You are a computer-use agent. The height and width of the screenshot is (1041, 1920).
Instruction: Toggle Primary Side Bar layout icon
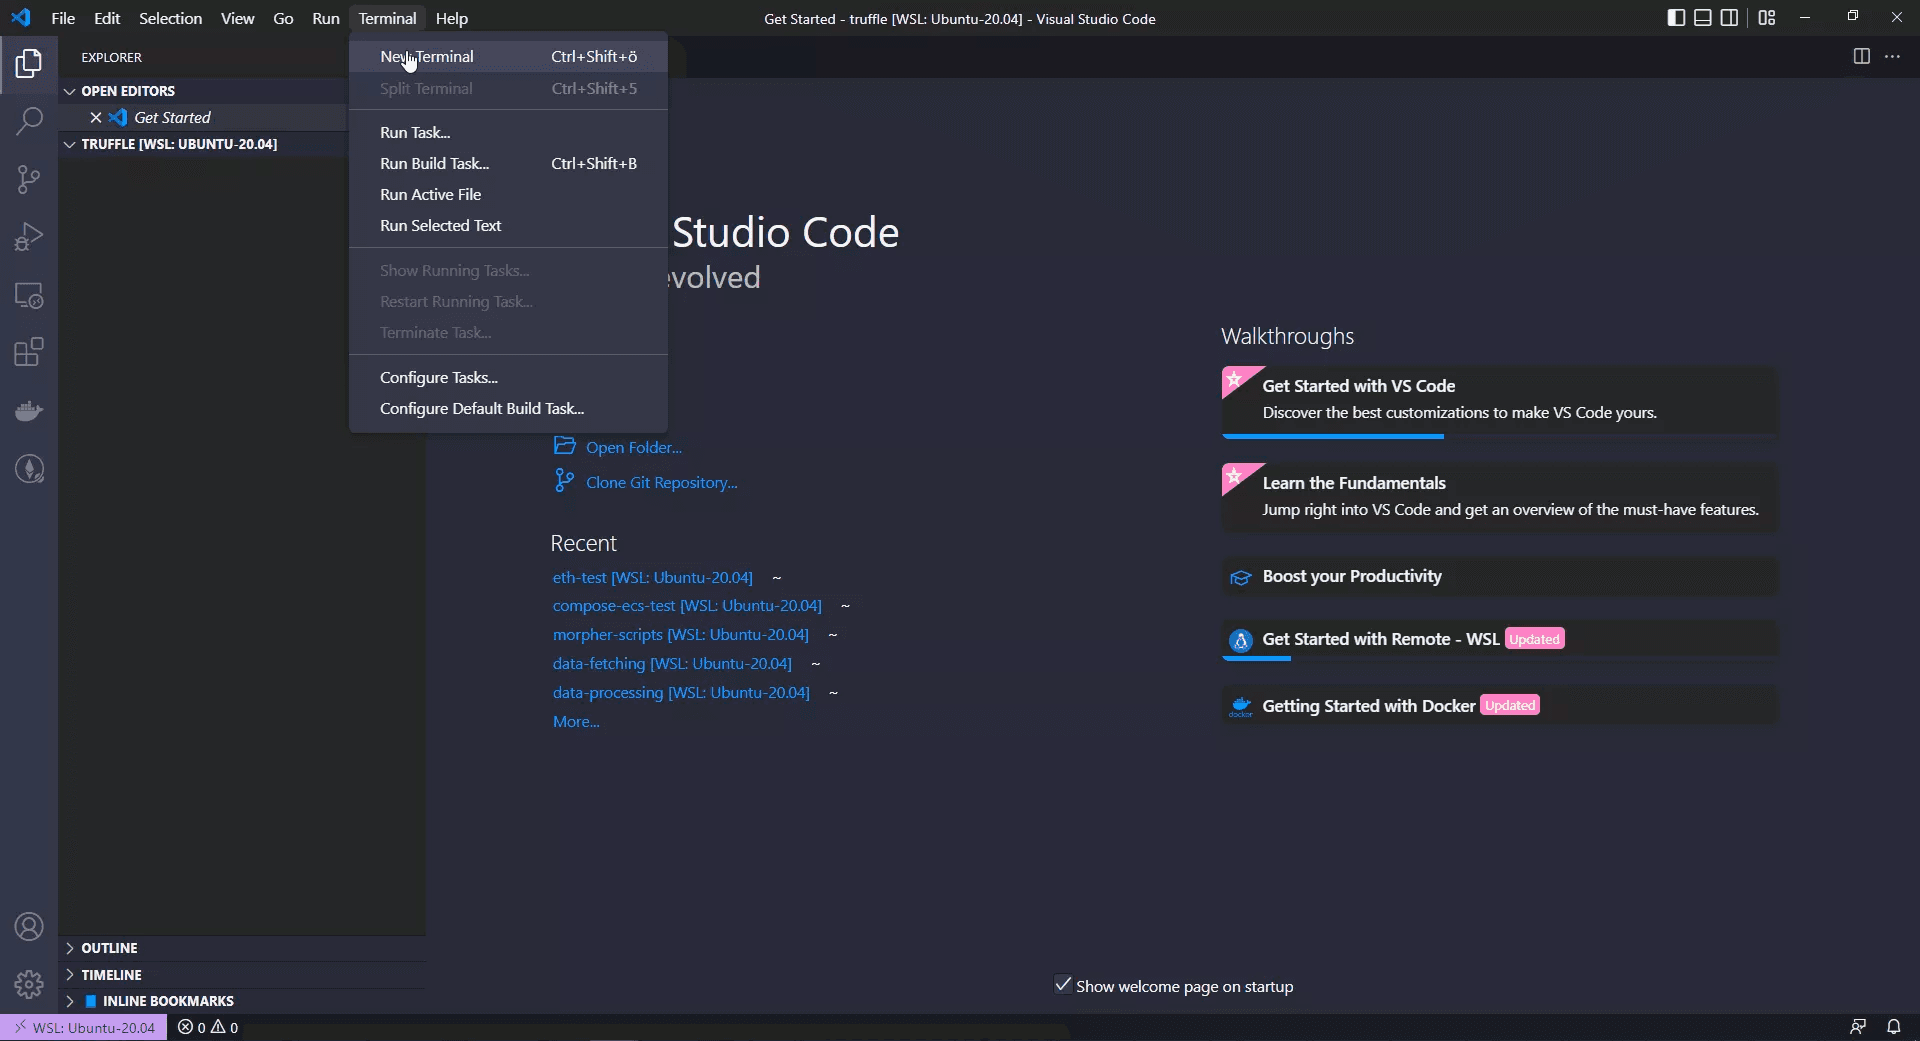coord(1677,18)
